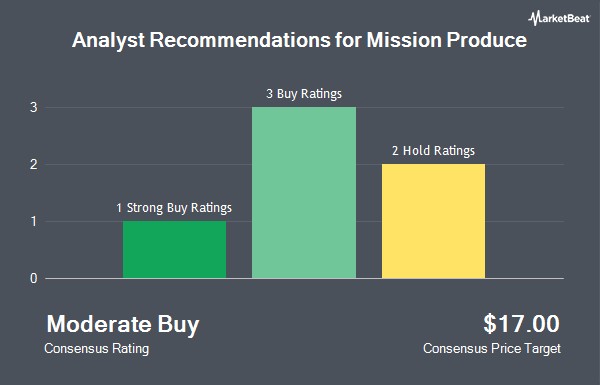Viewport: 600px width, 385px height.
Task: Click the chart baseline axis line
Action: pyautogui.click(x=305, y=279)
